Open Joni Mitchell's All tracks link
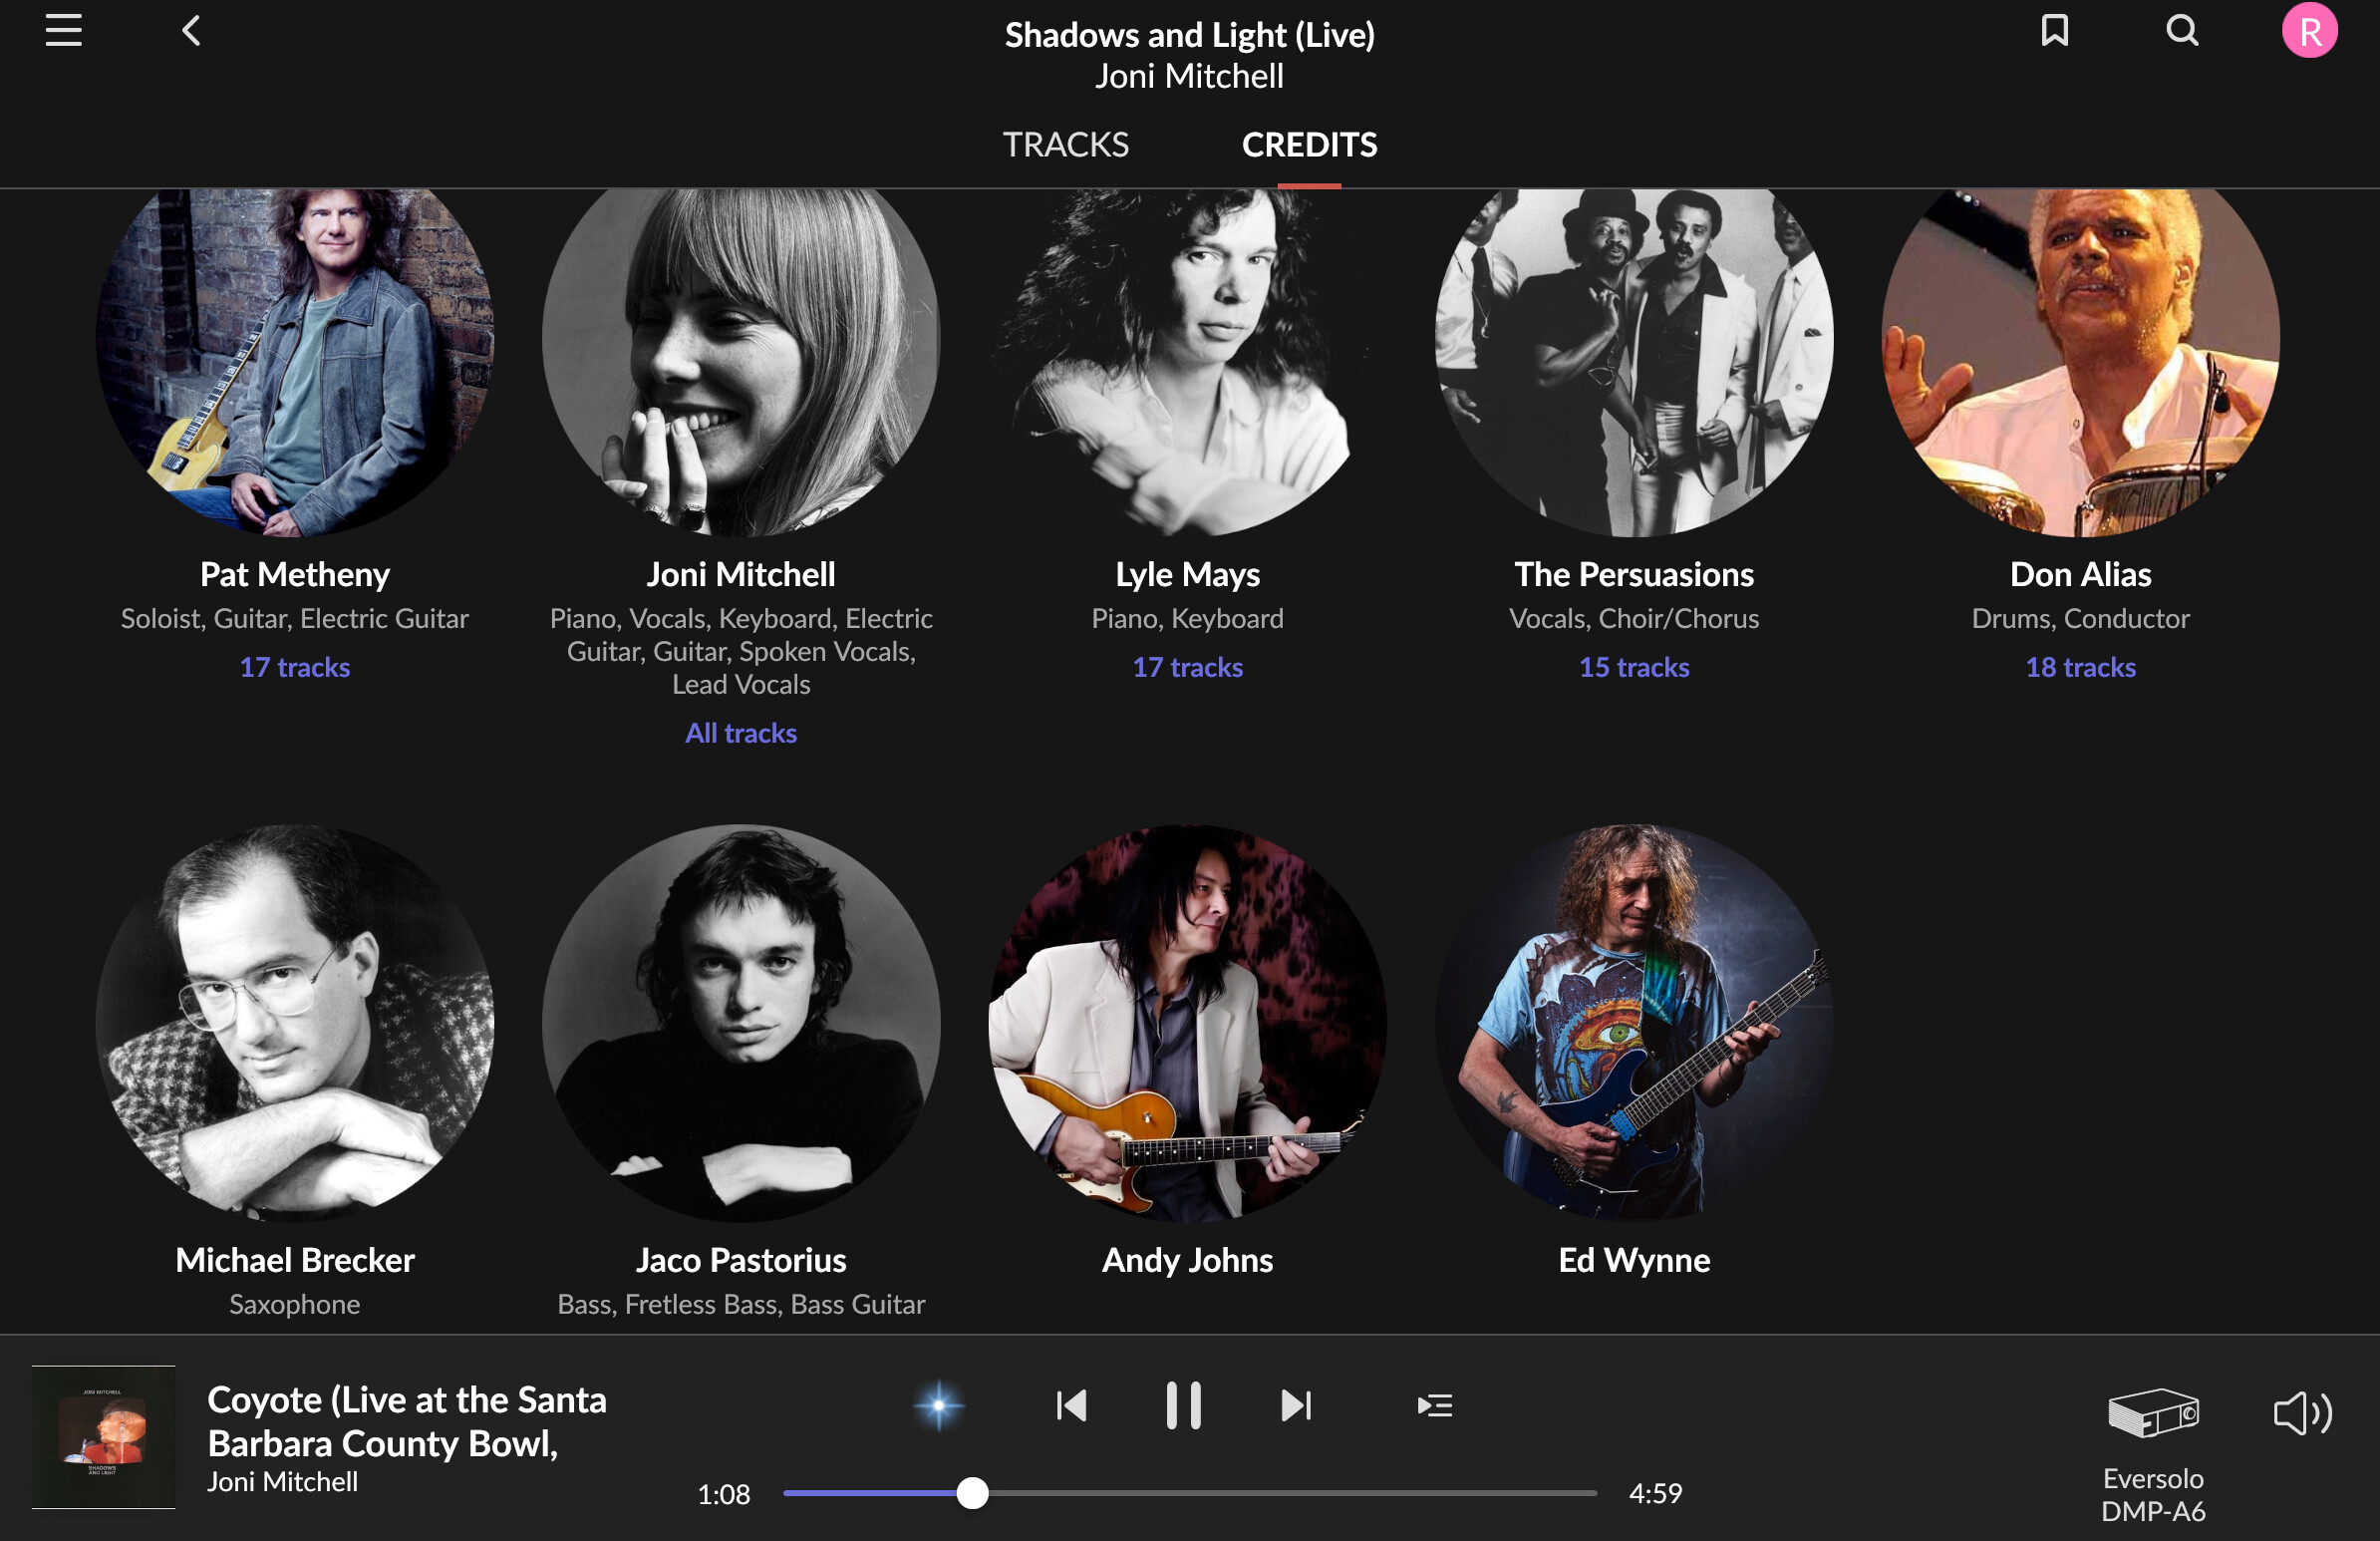This screenshot has height=1541, width=2380. coord(740,733)
